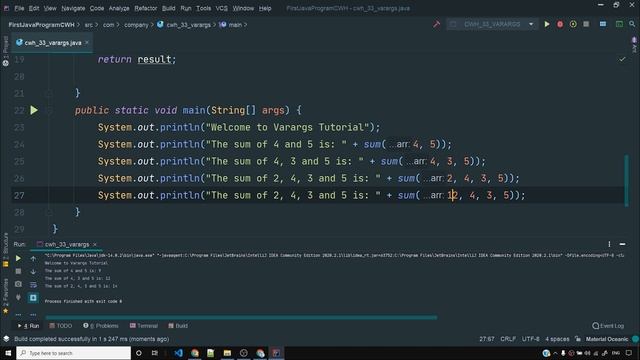This screenshot has height=360, width=640.
Task: Click the 4 spaces indent selector
Action: tap(557, 339)
